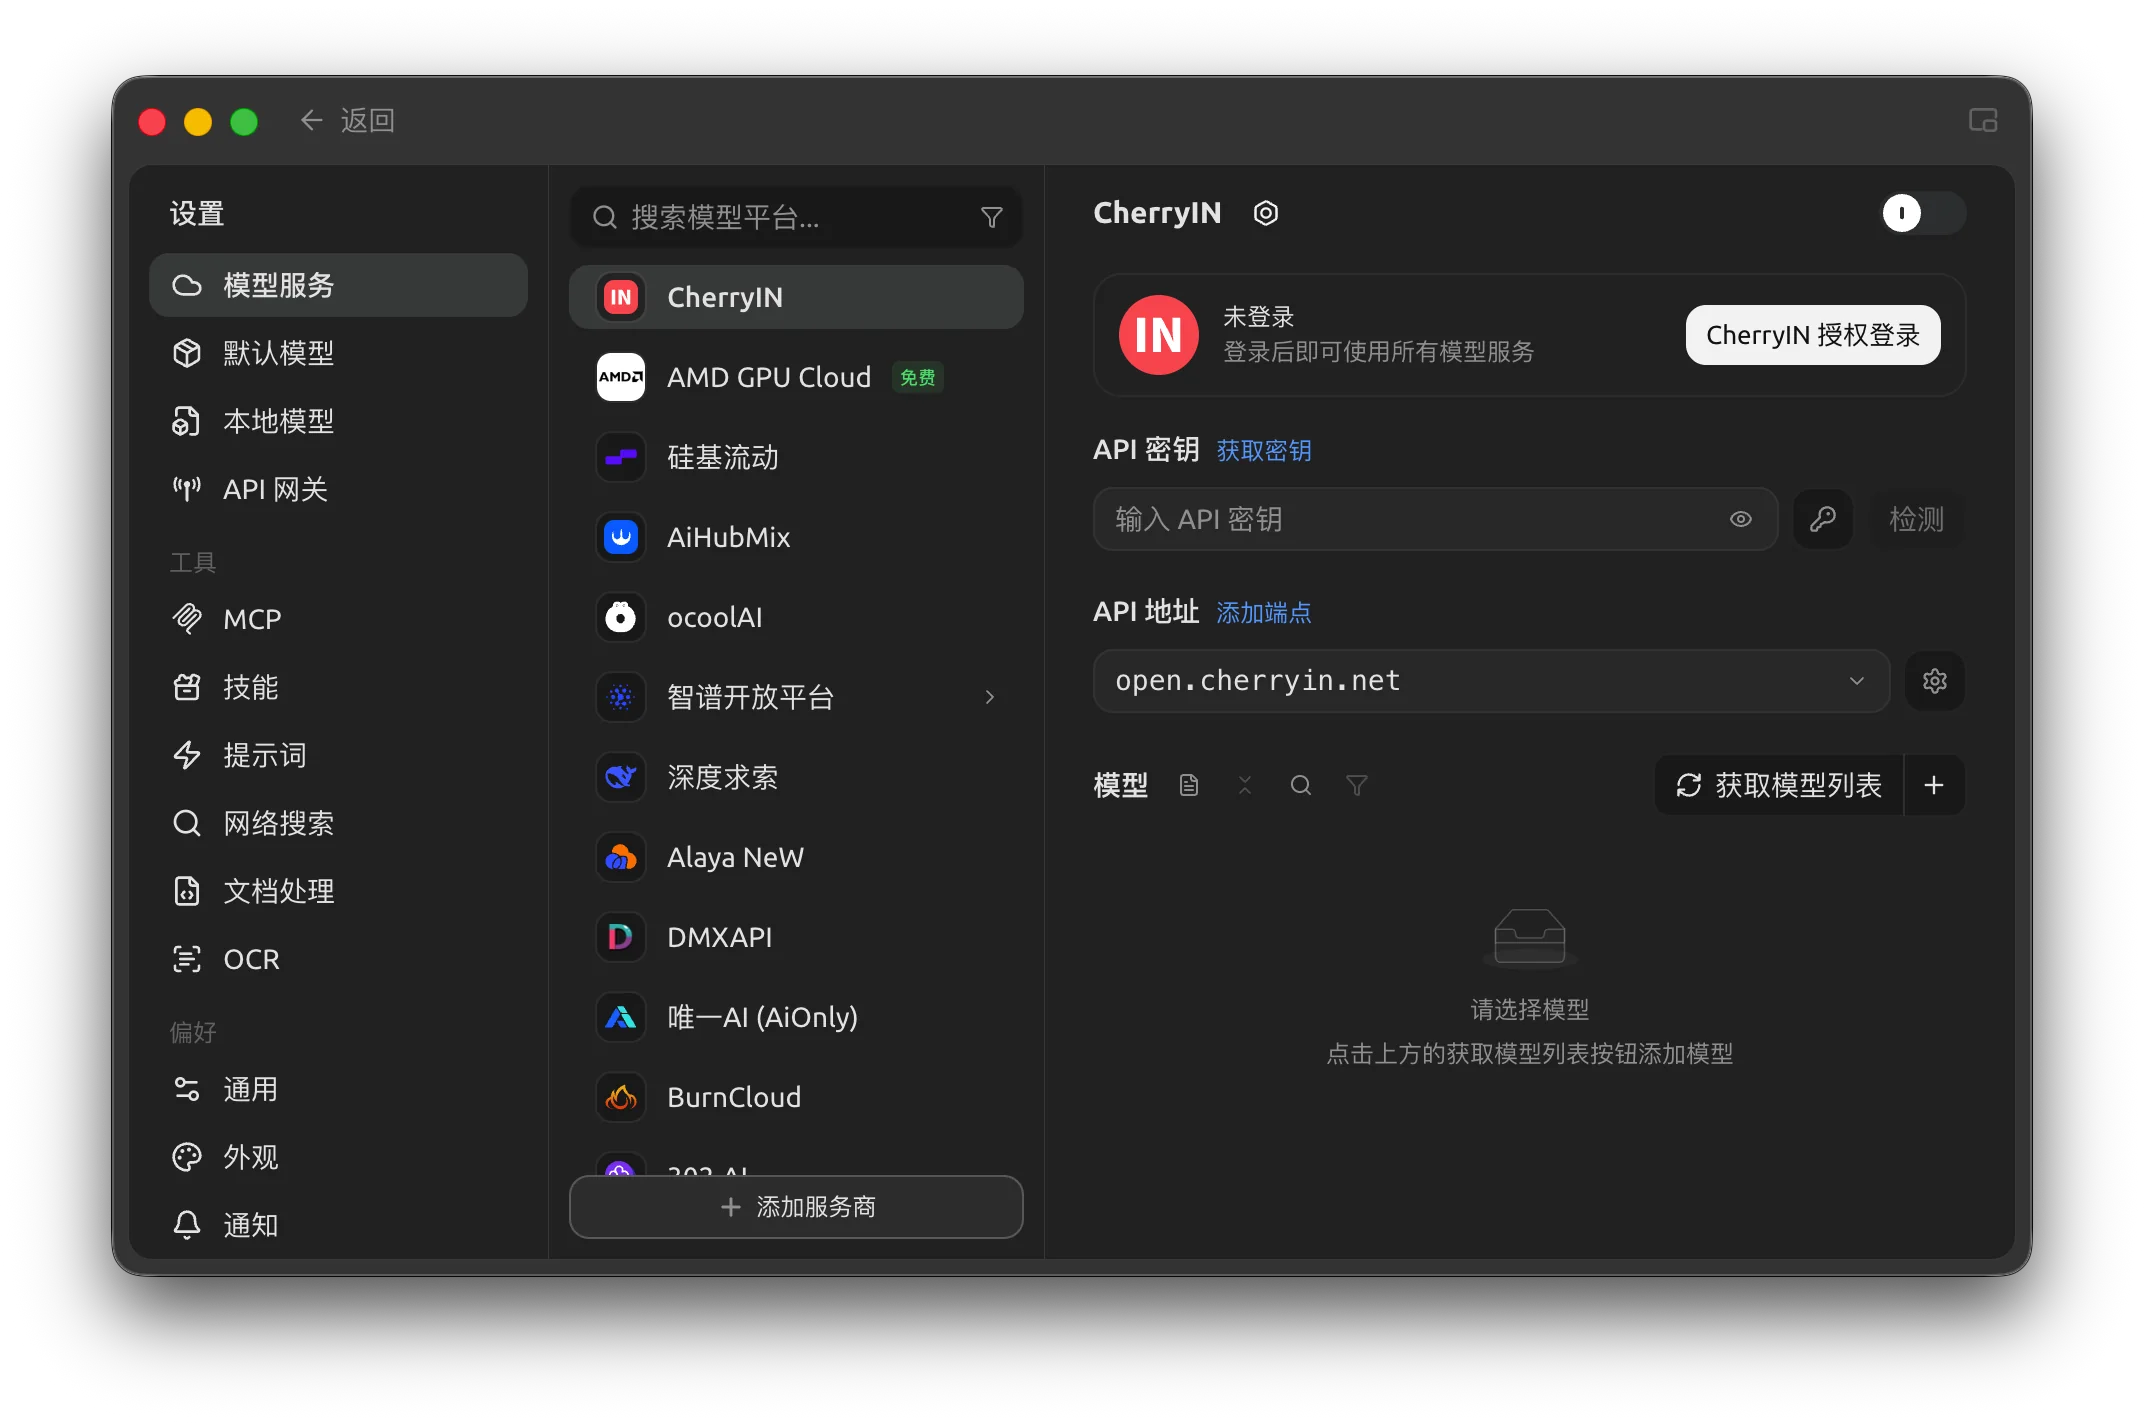Open the 模型服务 settings section
Viewport: 2144px width, 1424px height.
[x=338, y=285]
